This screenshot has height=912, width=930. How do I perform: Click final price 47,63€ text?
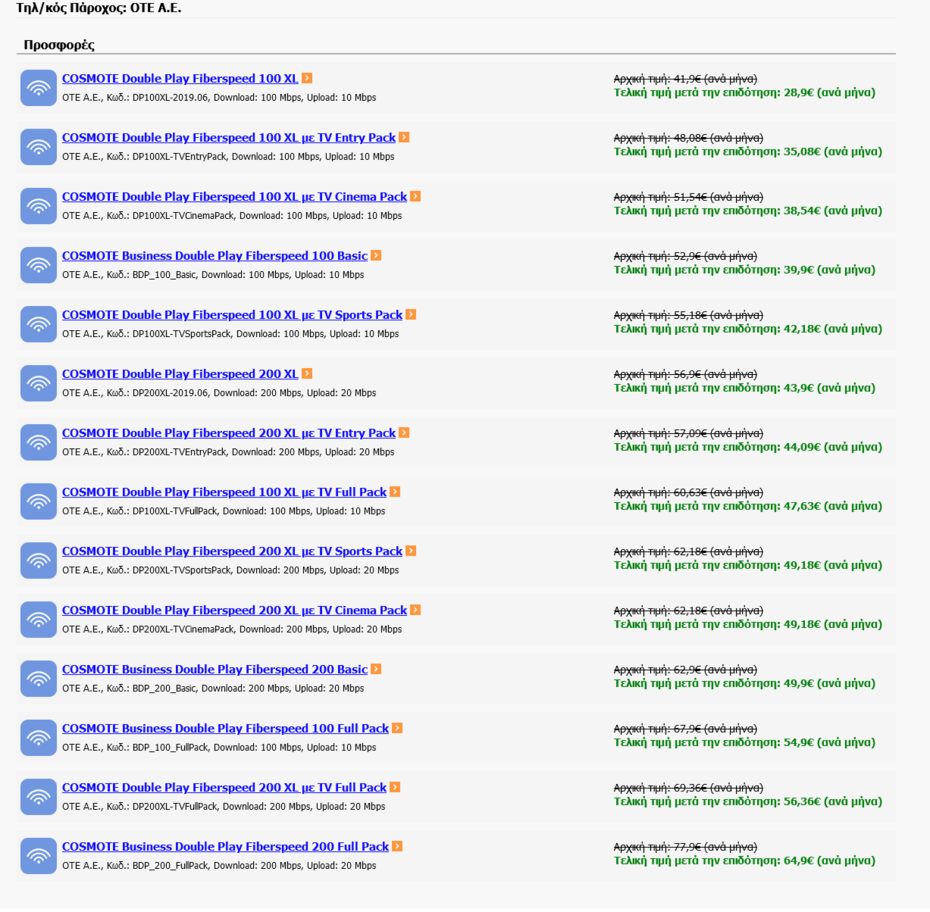(748, 506)
